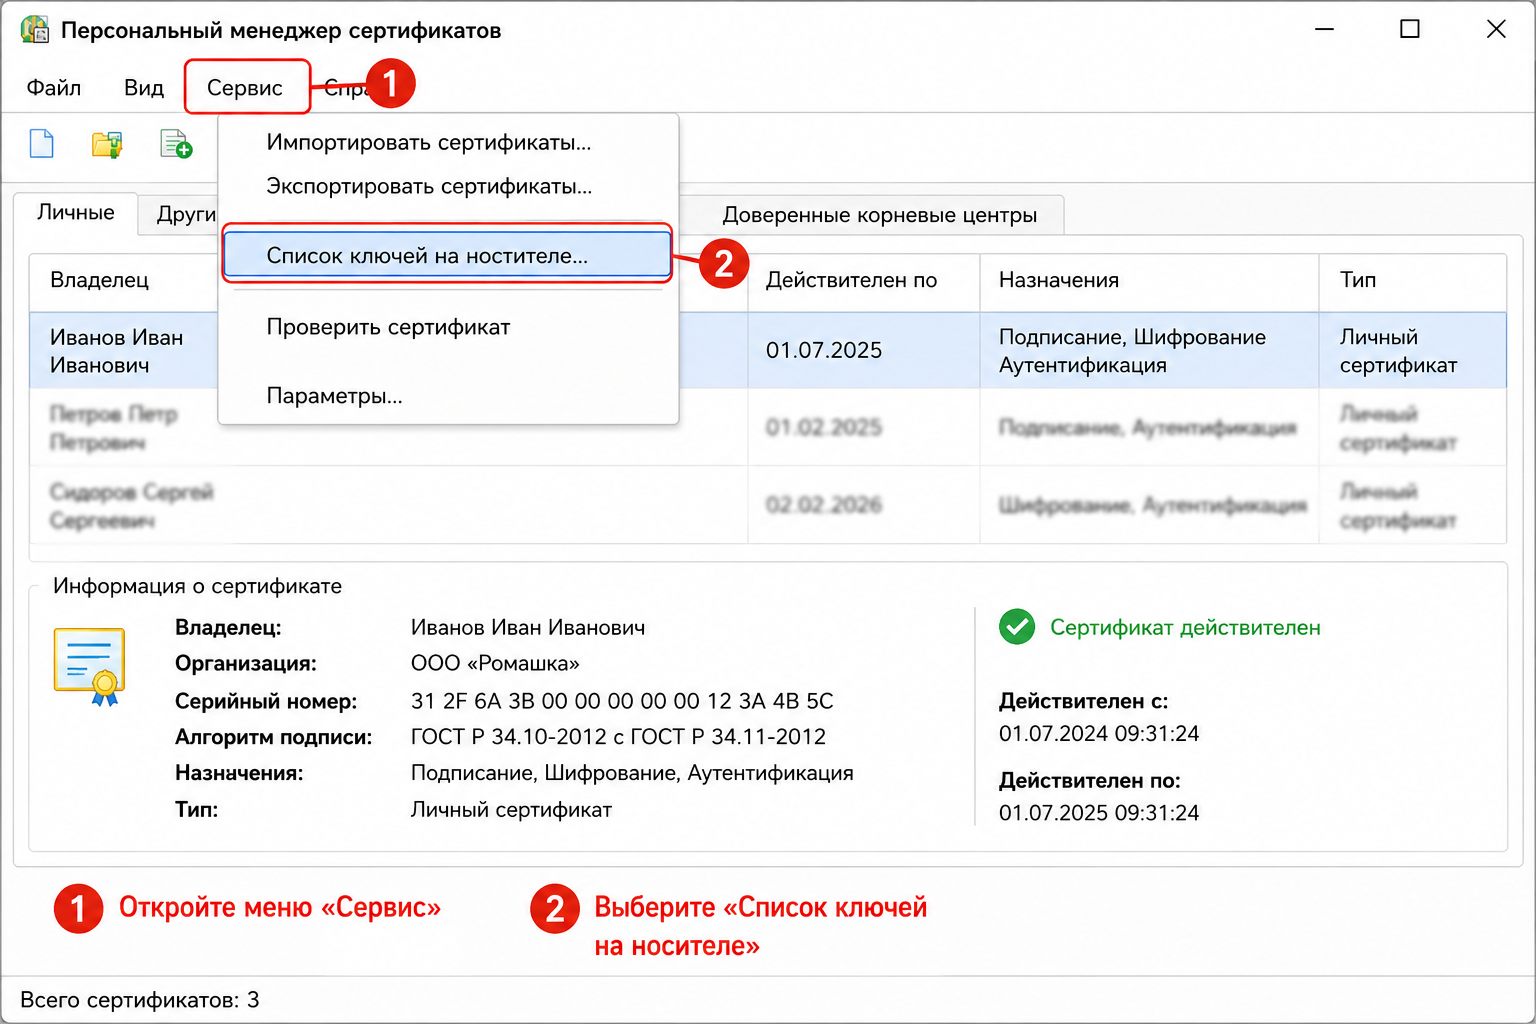Screen dimensions: 1536x1024
Task: Open the Сервис menu
Action: click(245, 87)
